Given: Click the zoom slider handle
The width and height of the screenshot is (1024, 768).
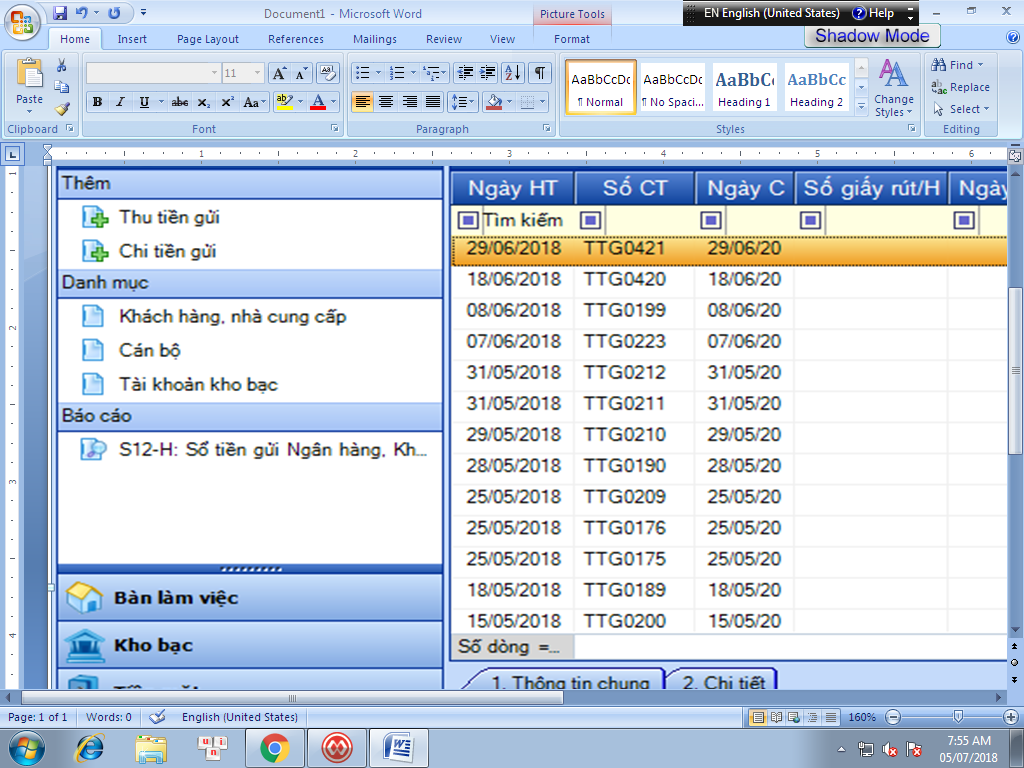Looking at the screenshot, I should click(x=957, y=717).
